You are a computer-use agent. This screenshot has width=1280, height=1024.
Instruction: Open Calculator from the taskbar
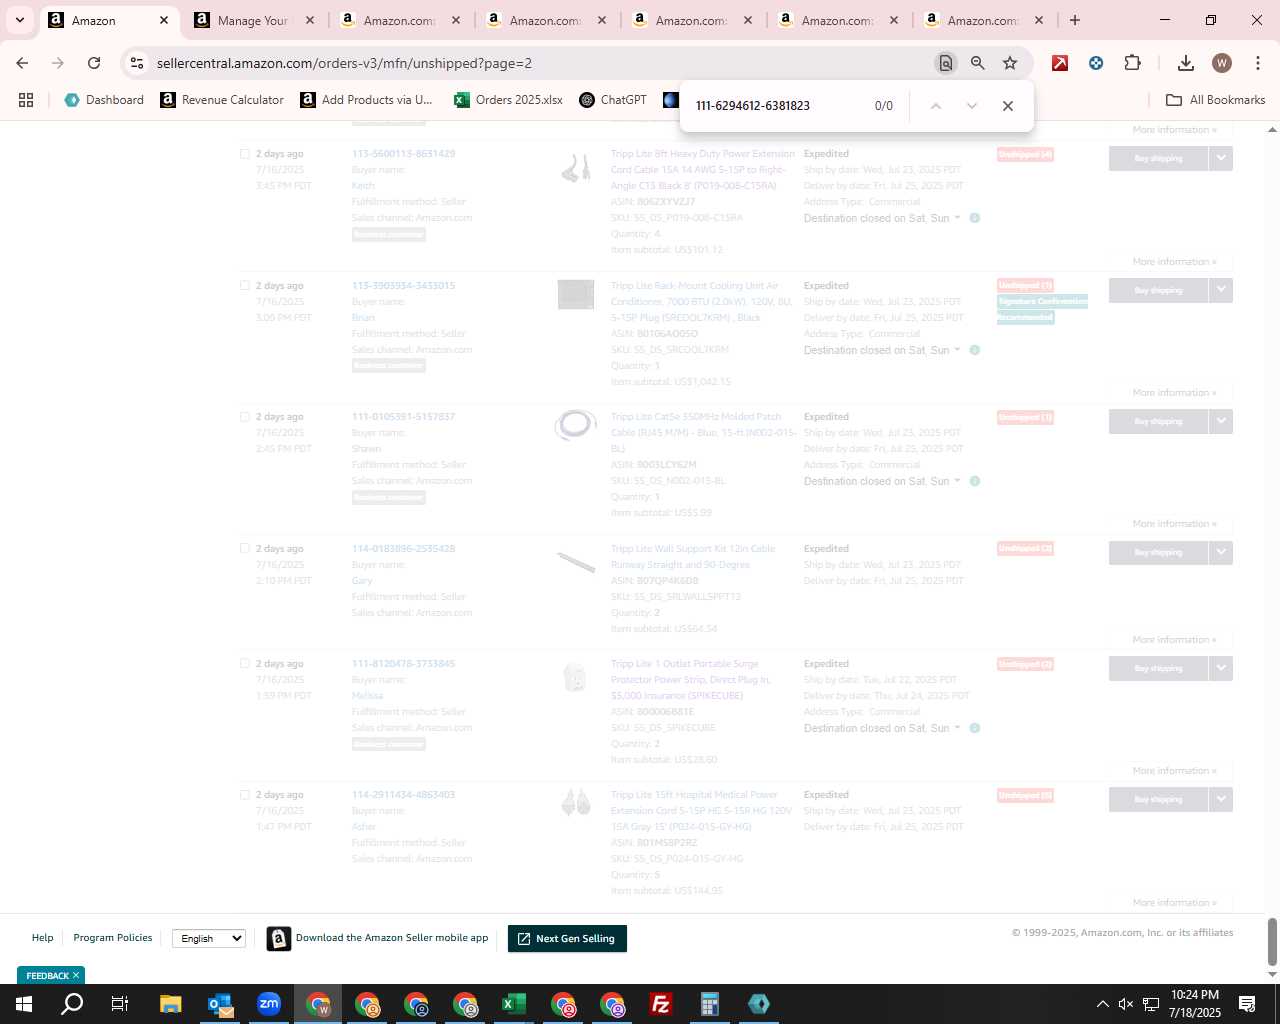coord(710,1004)
